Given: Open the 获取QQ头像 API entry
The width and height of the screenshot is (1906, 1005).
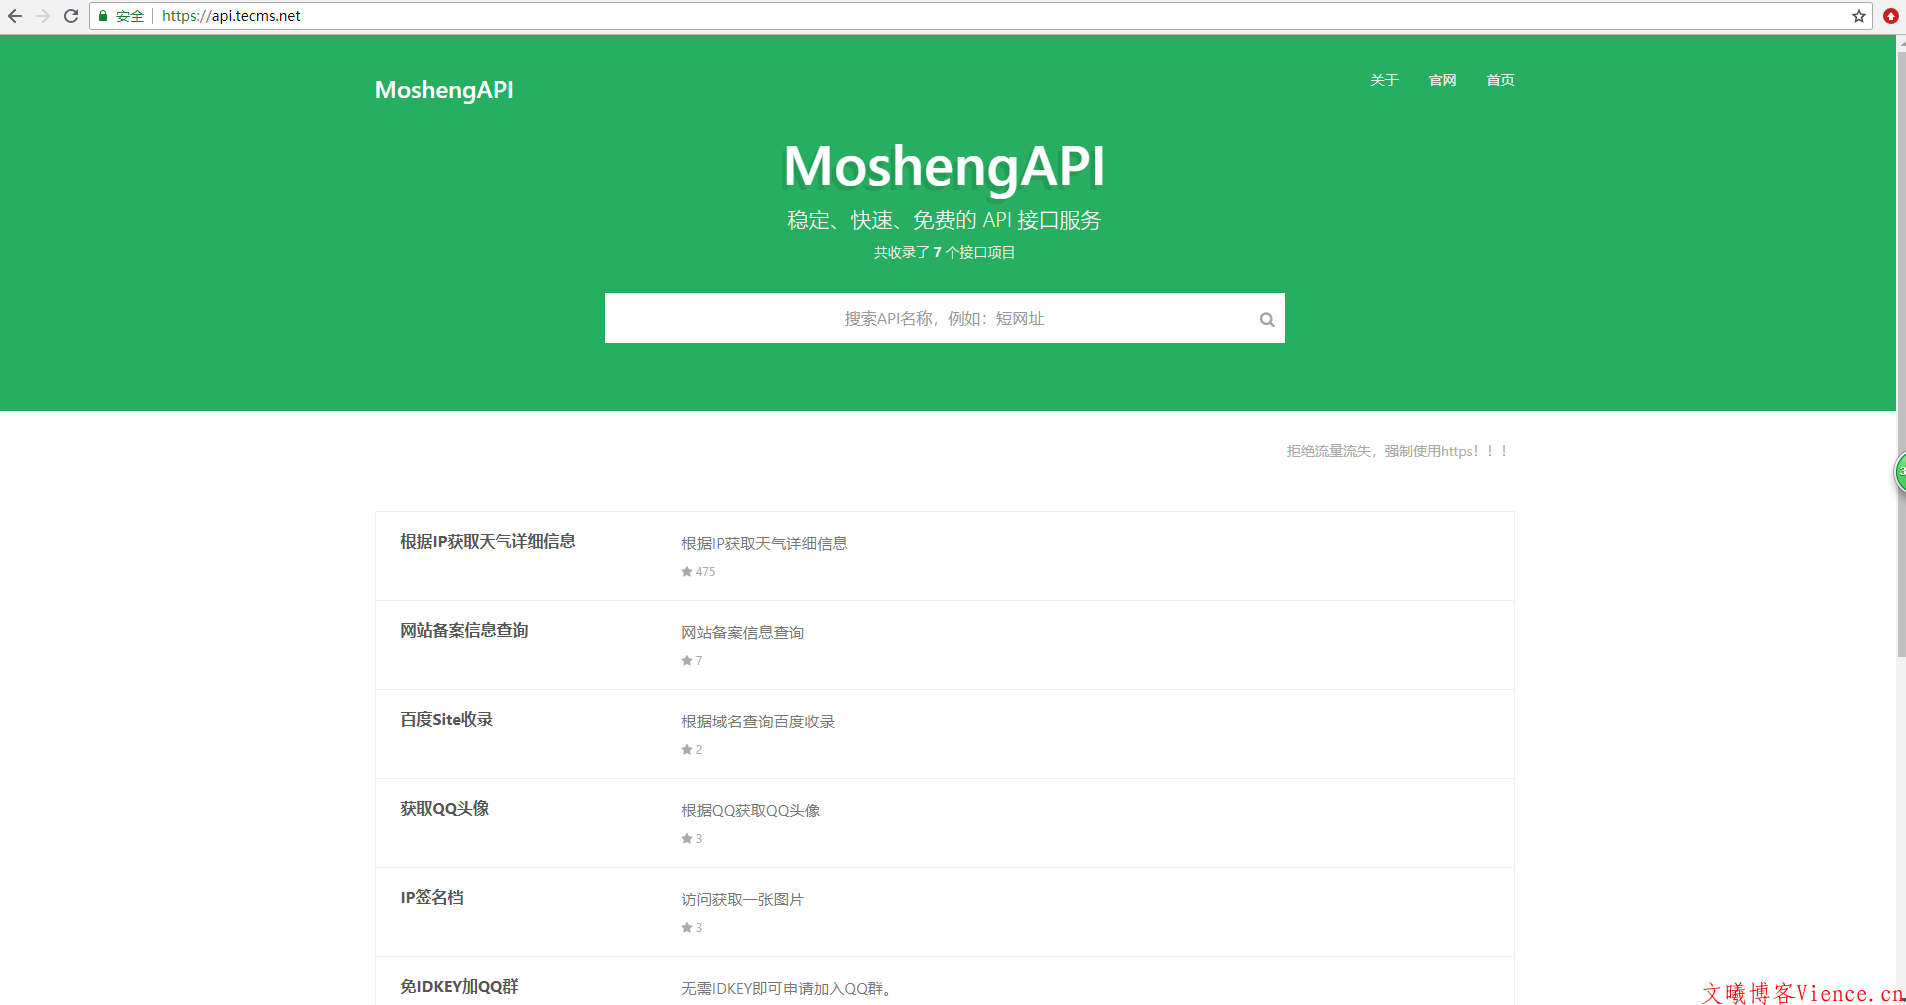Looking at the screenshot, I should point(444,809).
